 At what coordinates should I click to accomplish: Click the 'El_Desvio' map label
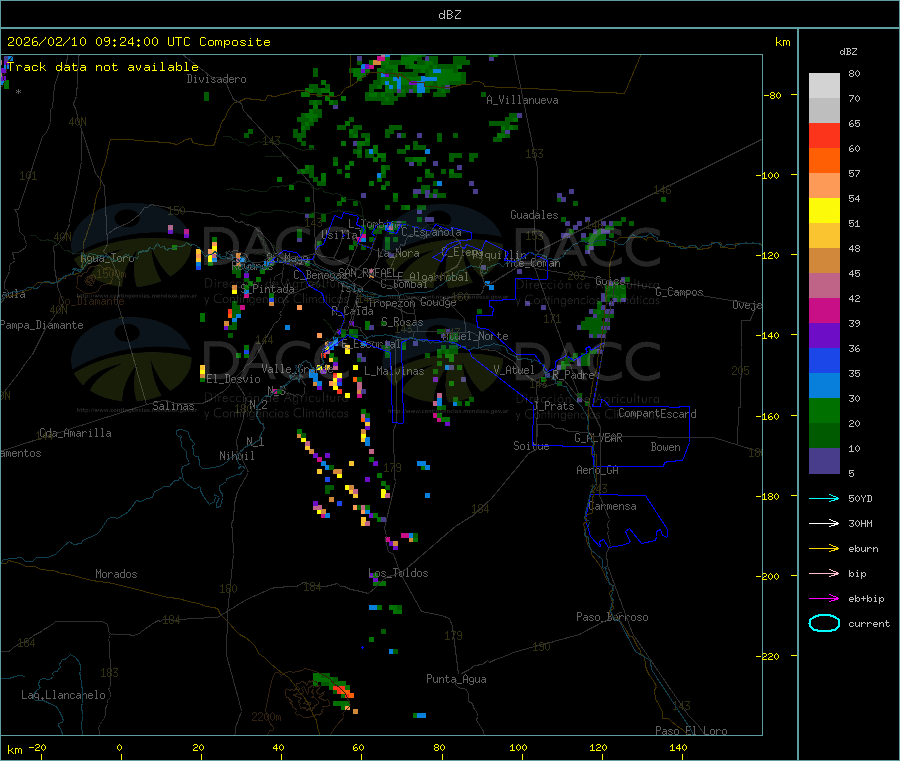point(233,379)
